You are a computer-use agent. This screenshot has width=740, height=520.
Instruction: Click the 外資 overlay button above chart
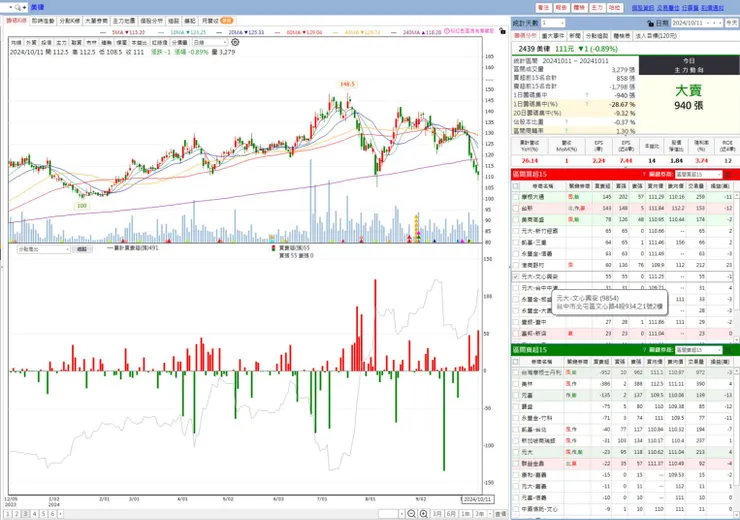click(31, 42)
